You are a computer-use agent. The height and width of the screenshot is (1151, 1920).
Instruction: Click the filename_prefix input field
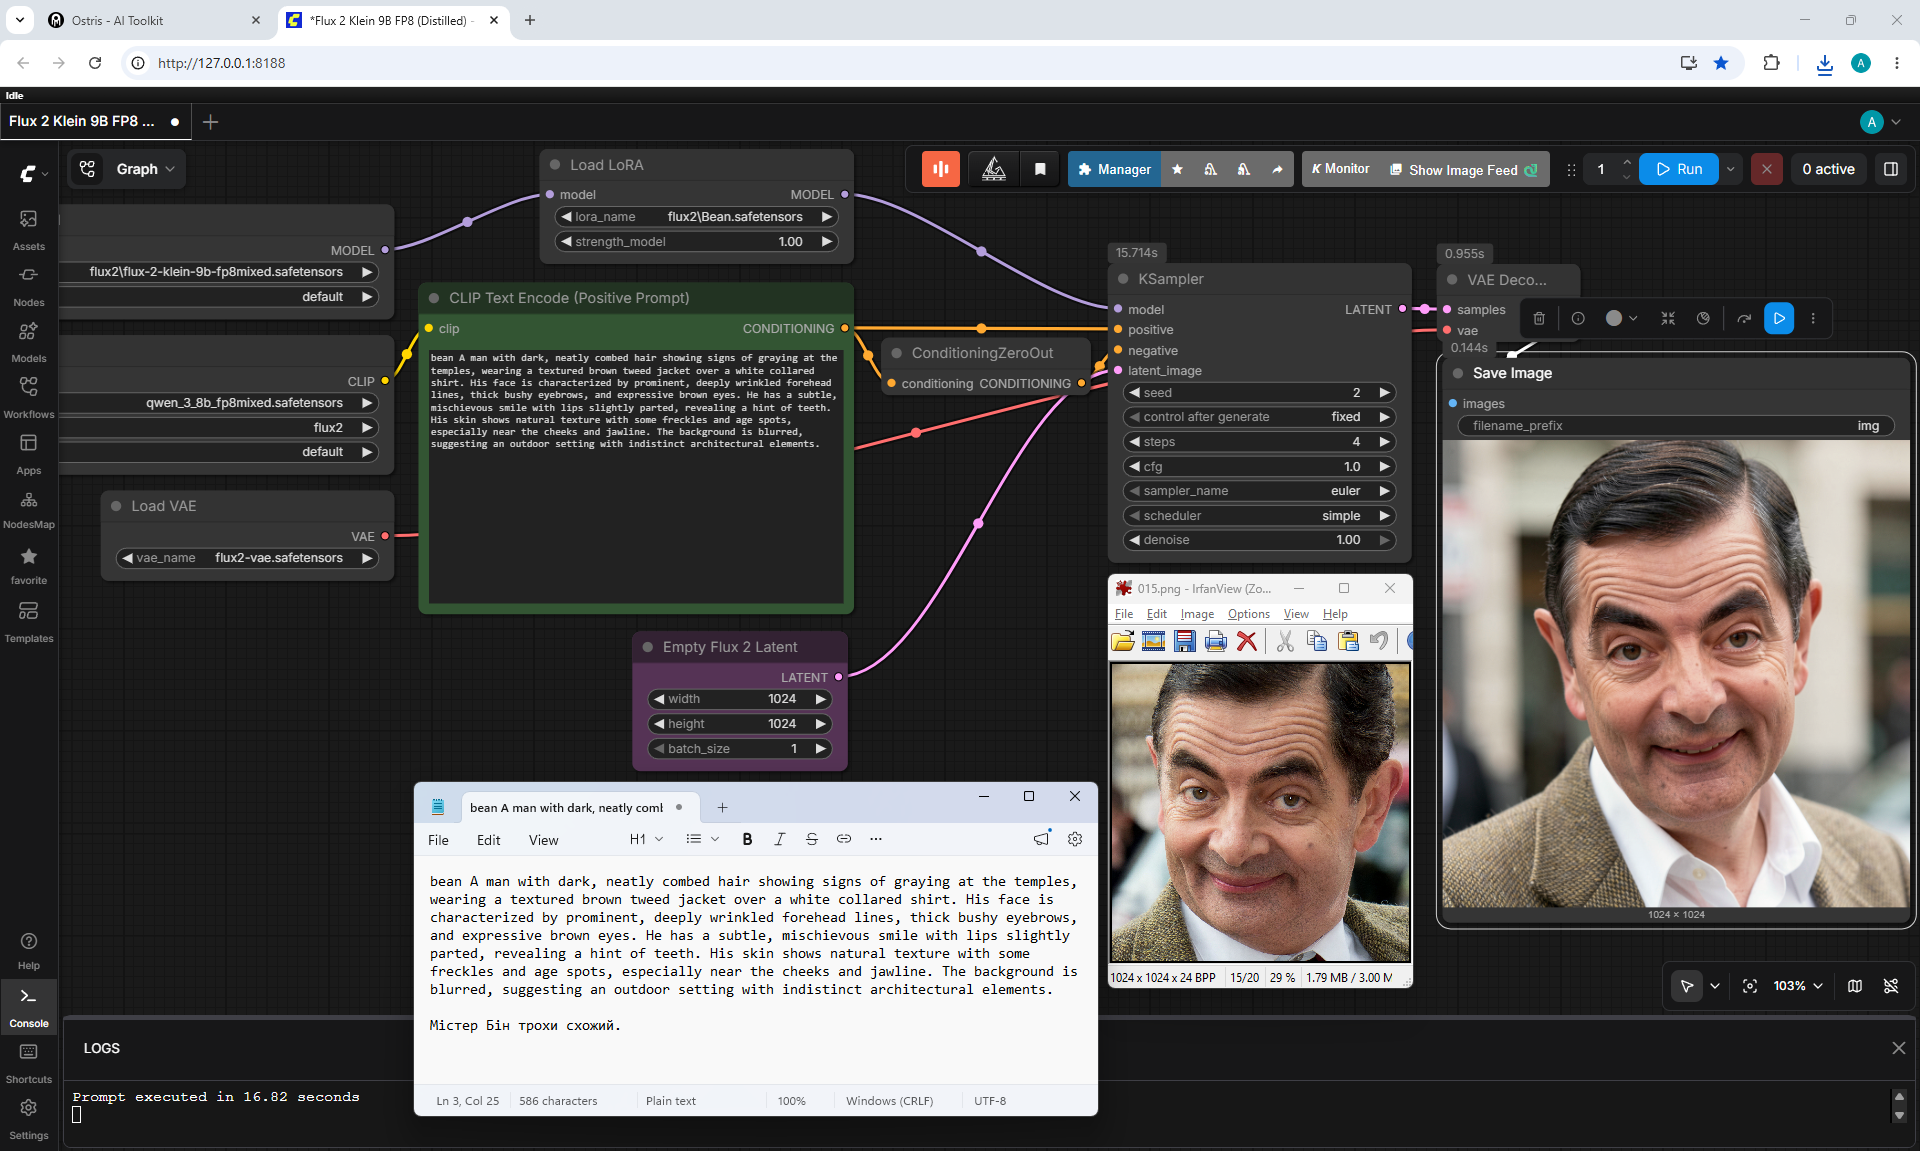(x=1675, y=426)
